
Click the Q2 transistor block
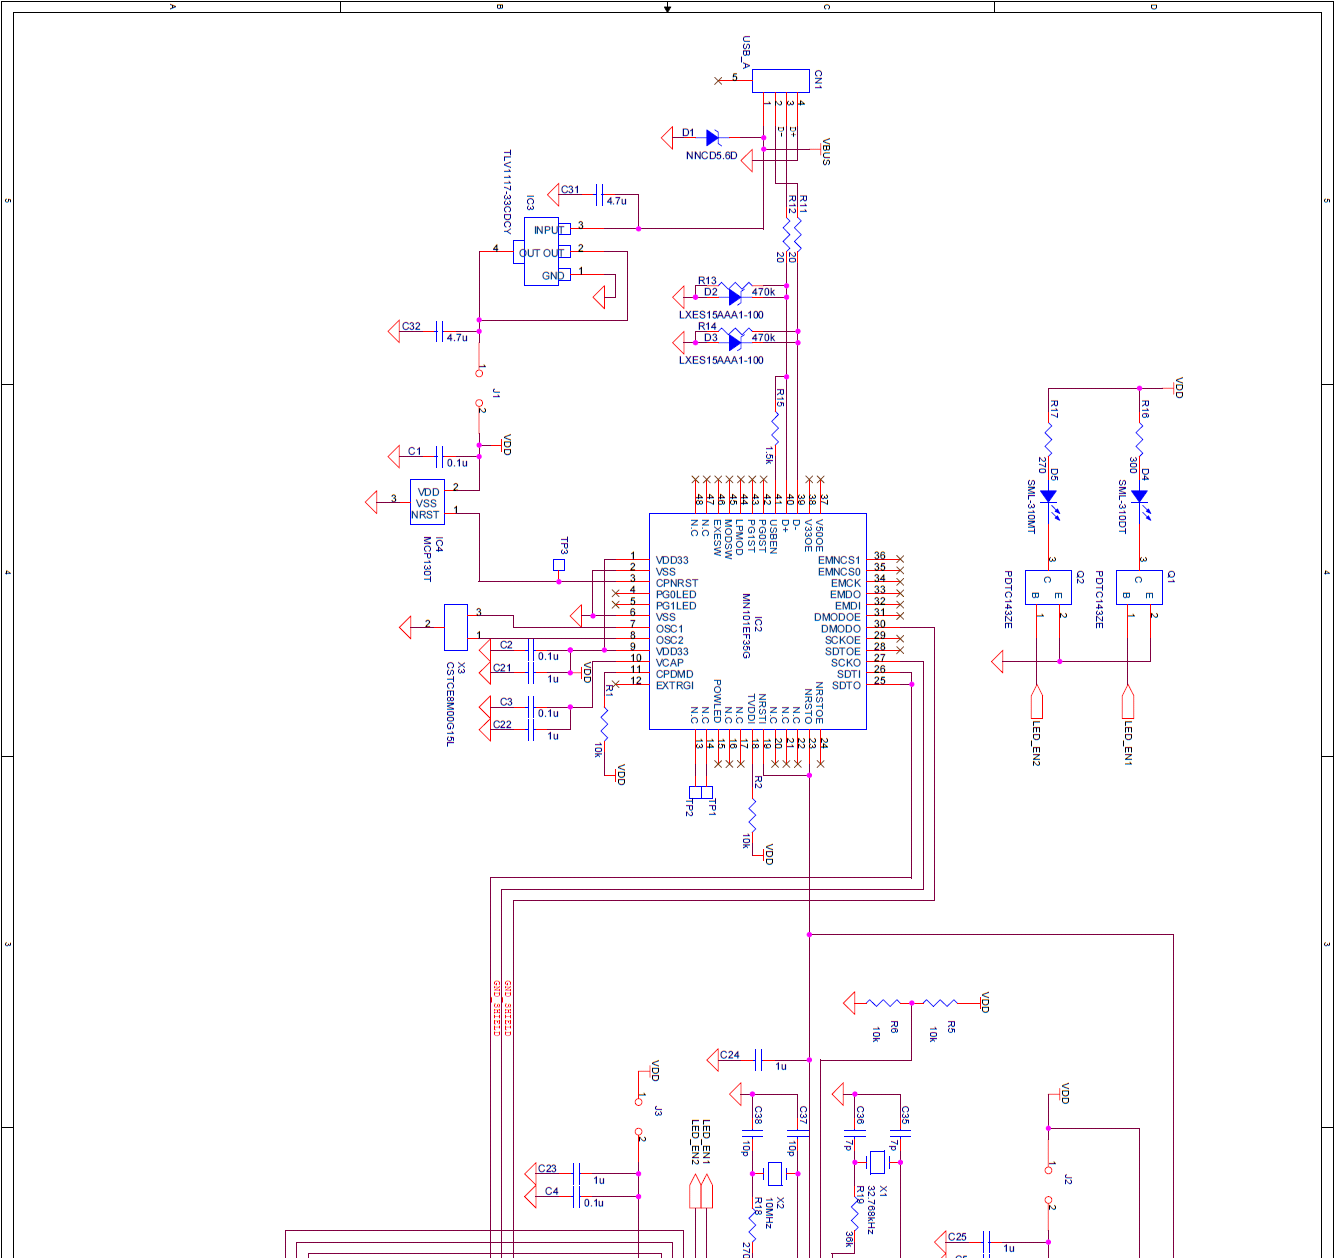[1047, 588]
